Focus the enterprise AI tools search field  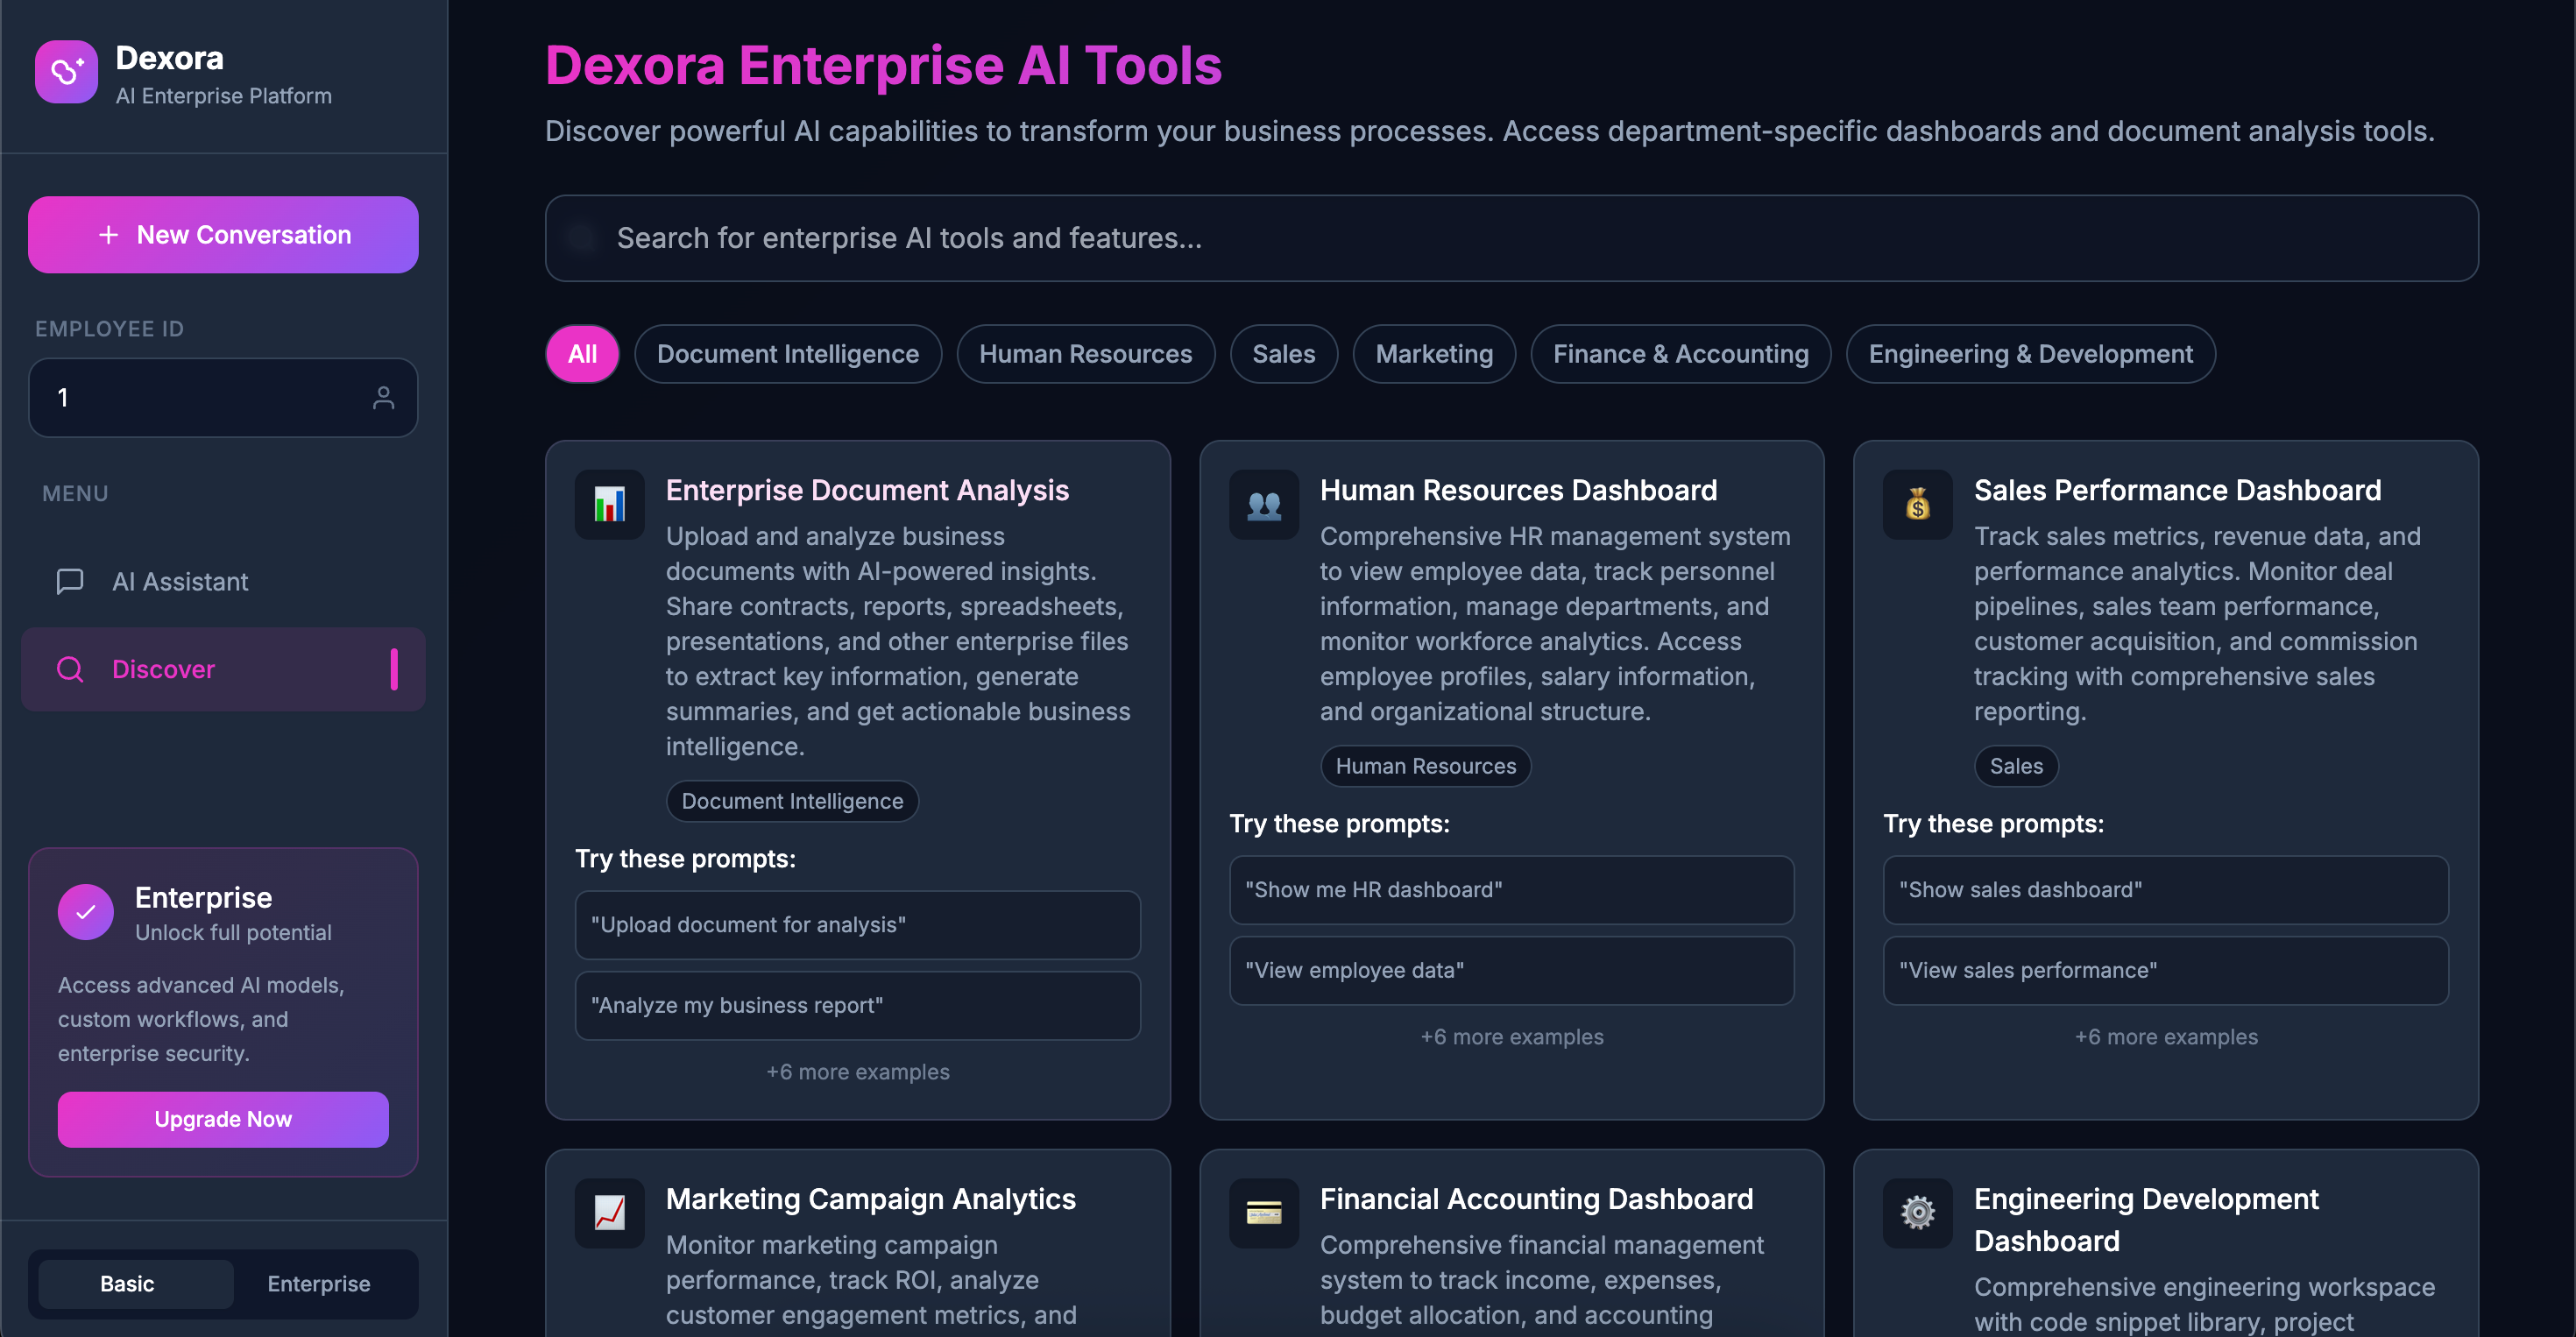(x=1510, y=238)
